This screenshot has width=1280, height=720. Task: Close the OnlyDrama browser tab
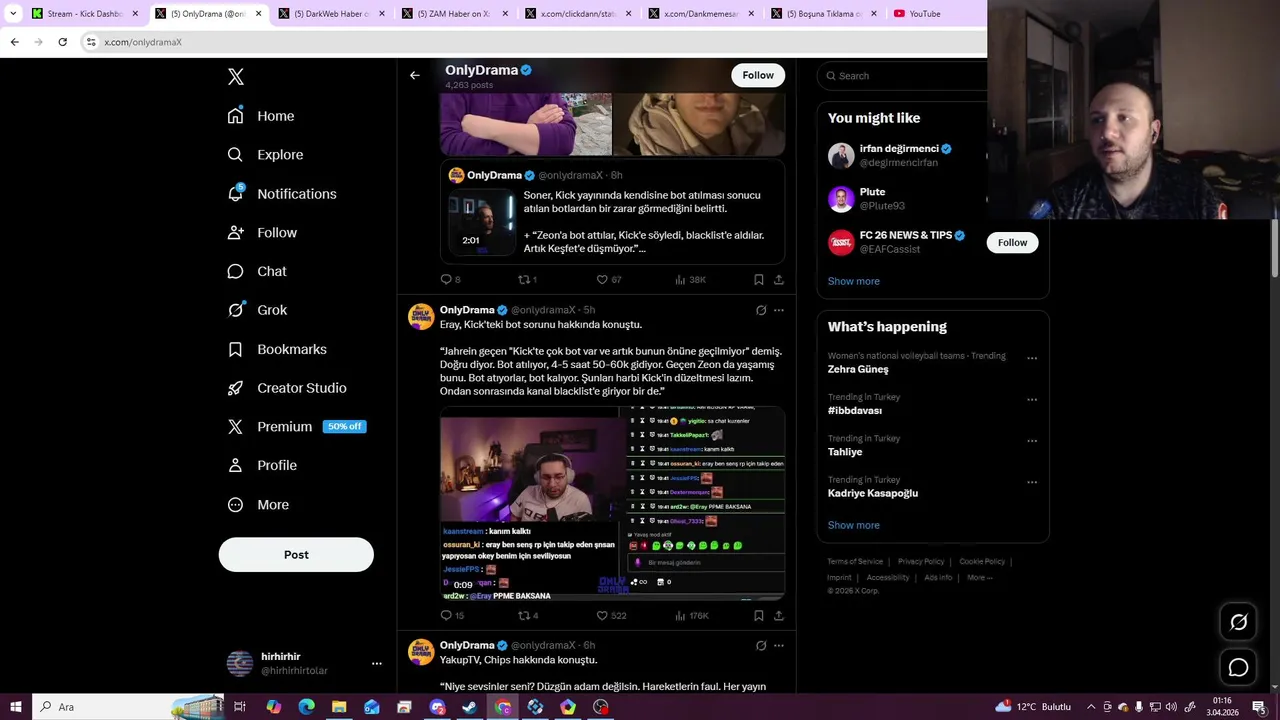coord(259,14)
